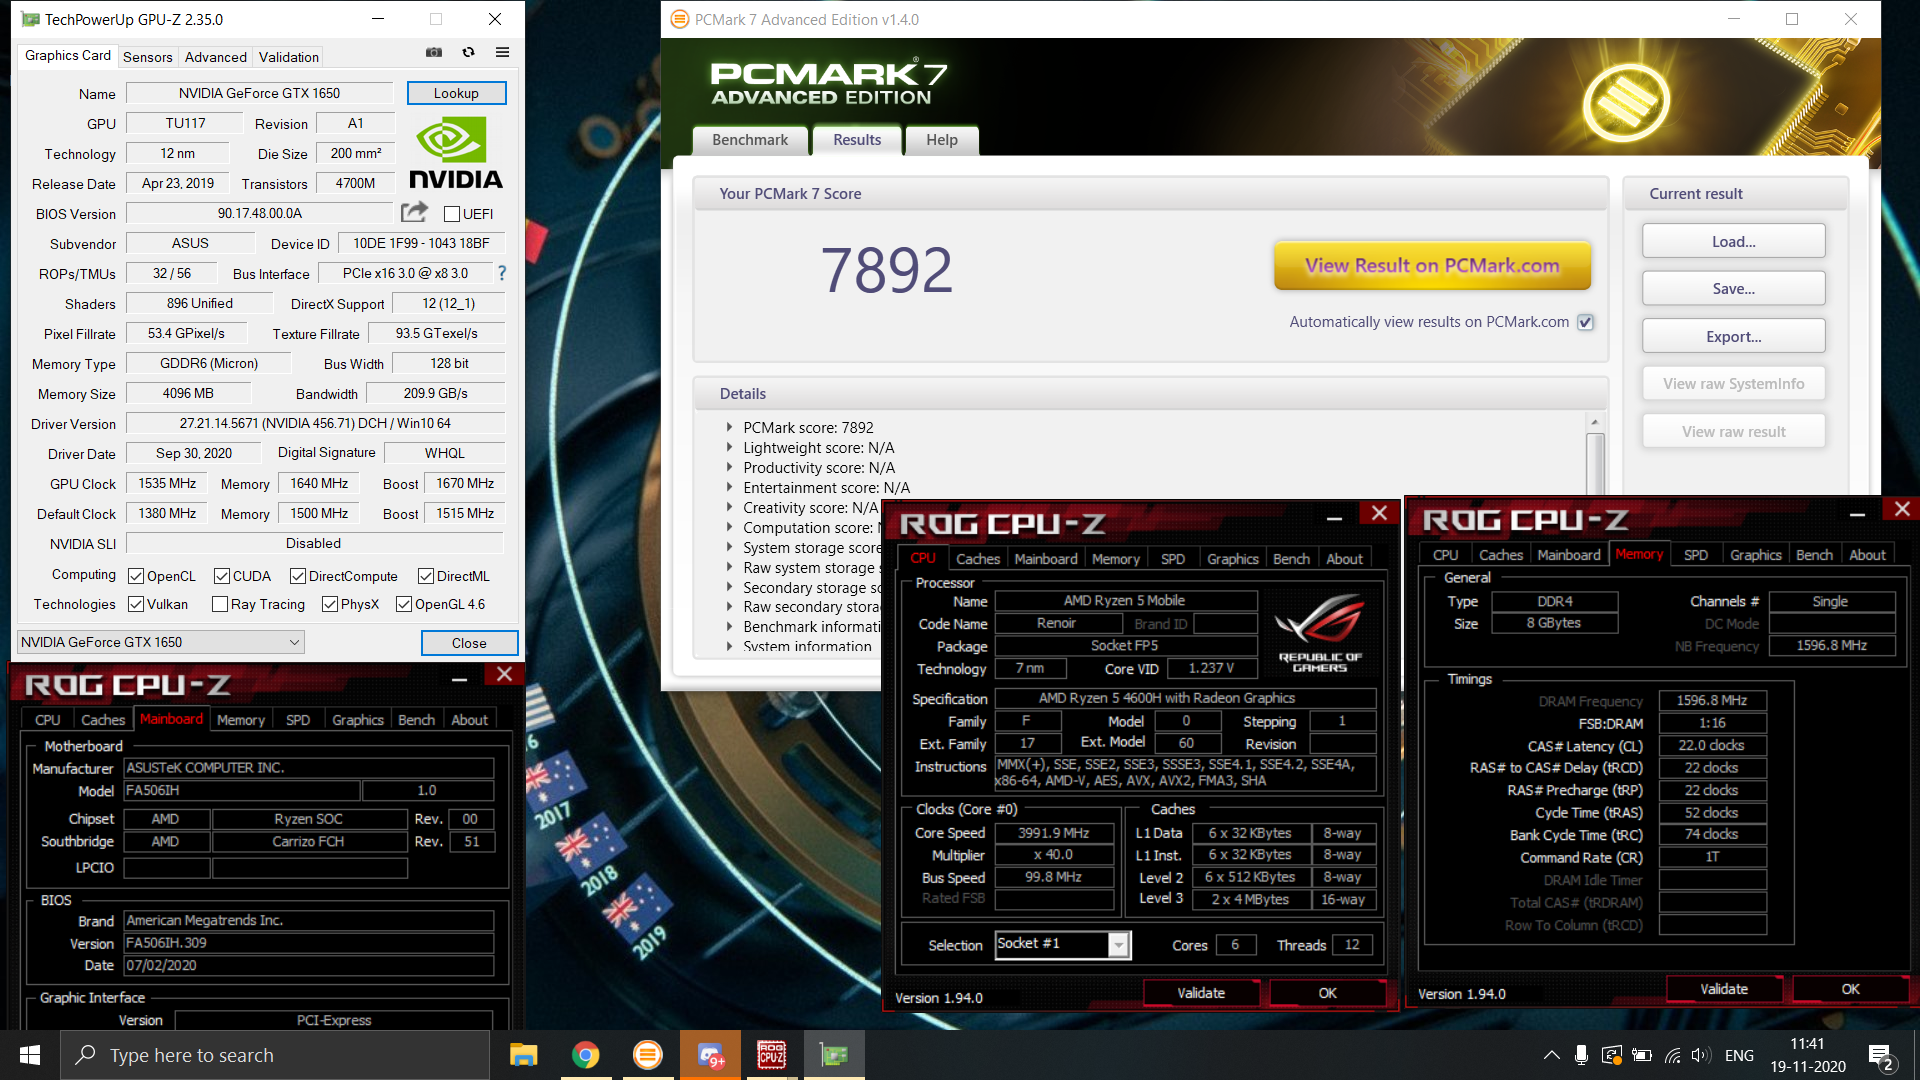Click the taskbar clock and date
The image size is (1920, 1080).
click(x=1807, y=1055)
